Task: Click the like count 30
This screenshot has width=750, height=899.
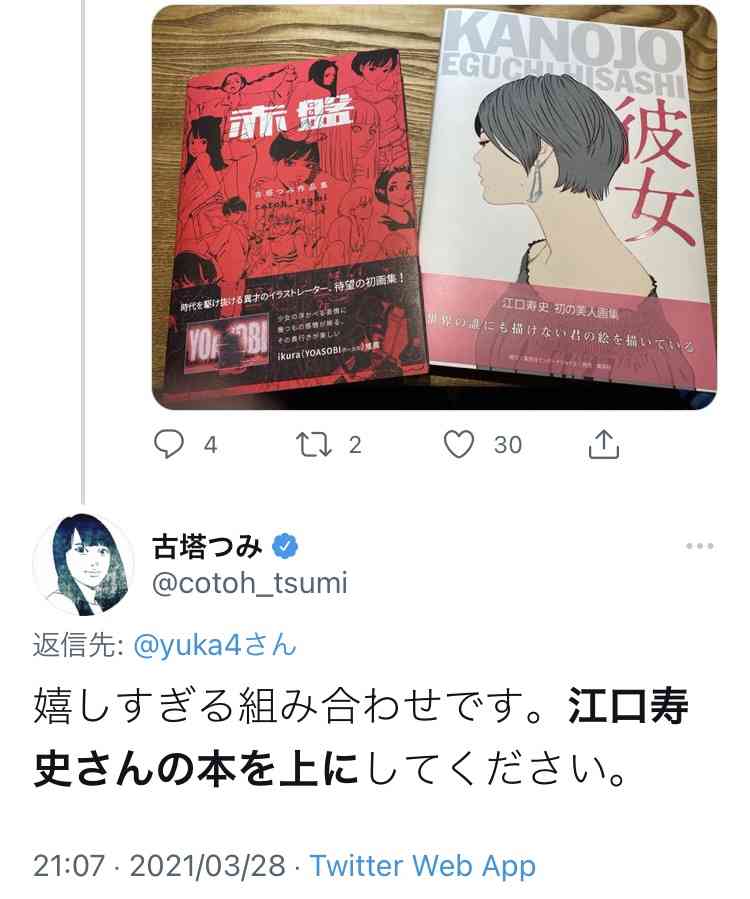Action: tap(508, 445)
